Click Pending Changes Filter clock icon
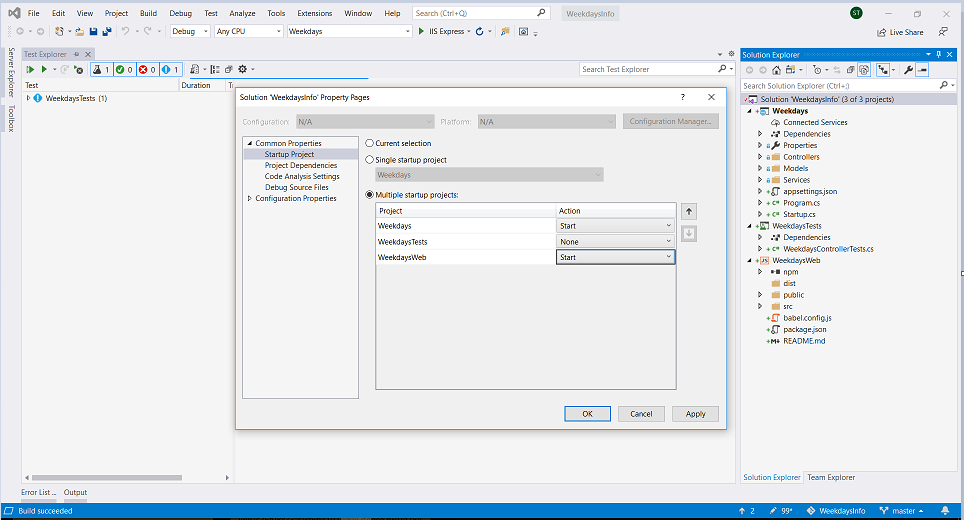964x520 pixels. [x=817, y=70]
